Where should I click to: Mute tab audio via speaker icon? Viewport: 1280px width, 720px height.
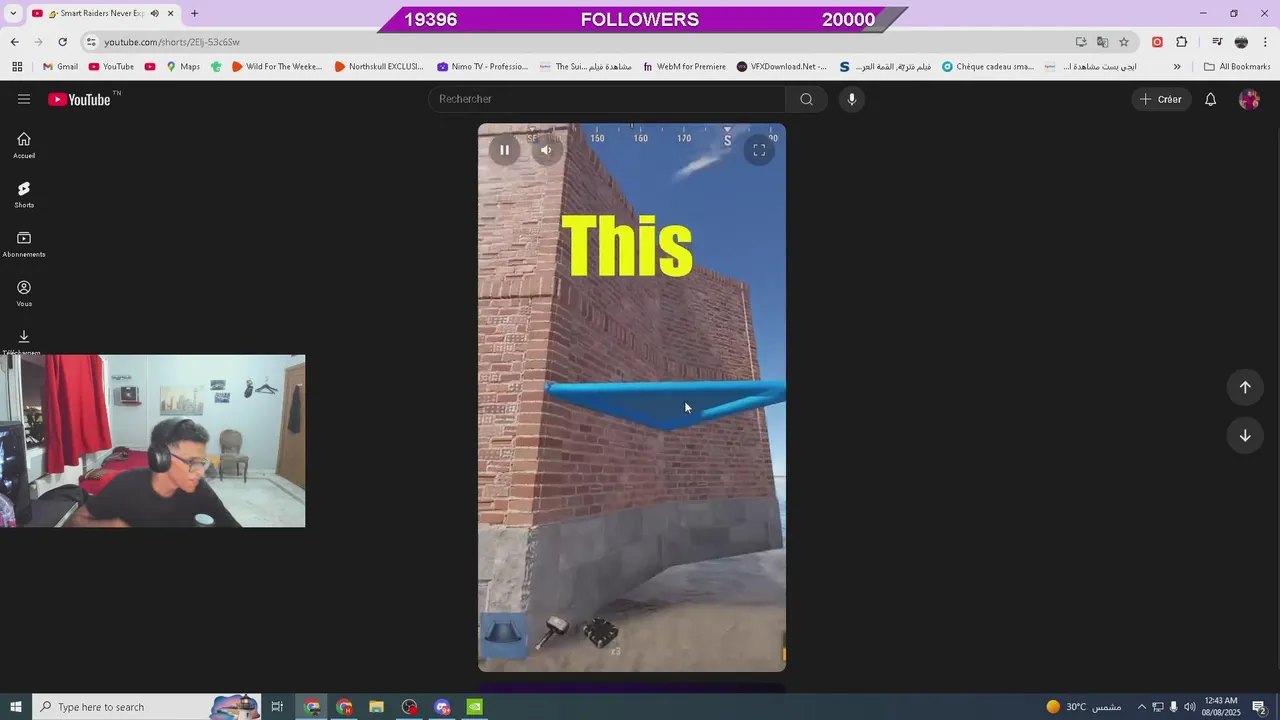pos(154,14)
